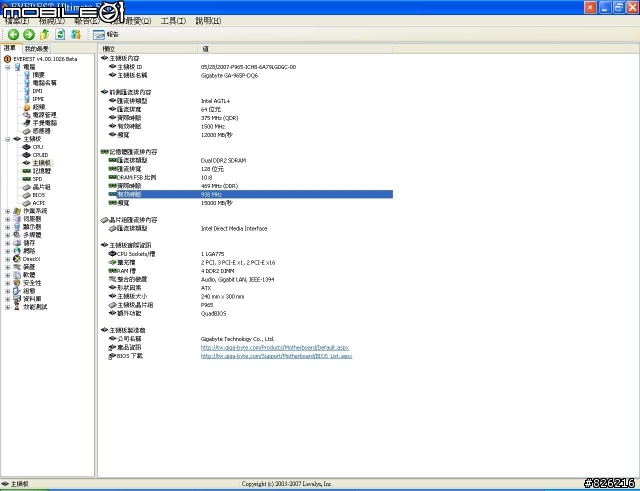Click the Intel Direct Media Interface value
This screenshot has height=491, width=640.
(x=234, y=229)
